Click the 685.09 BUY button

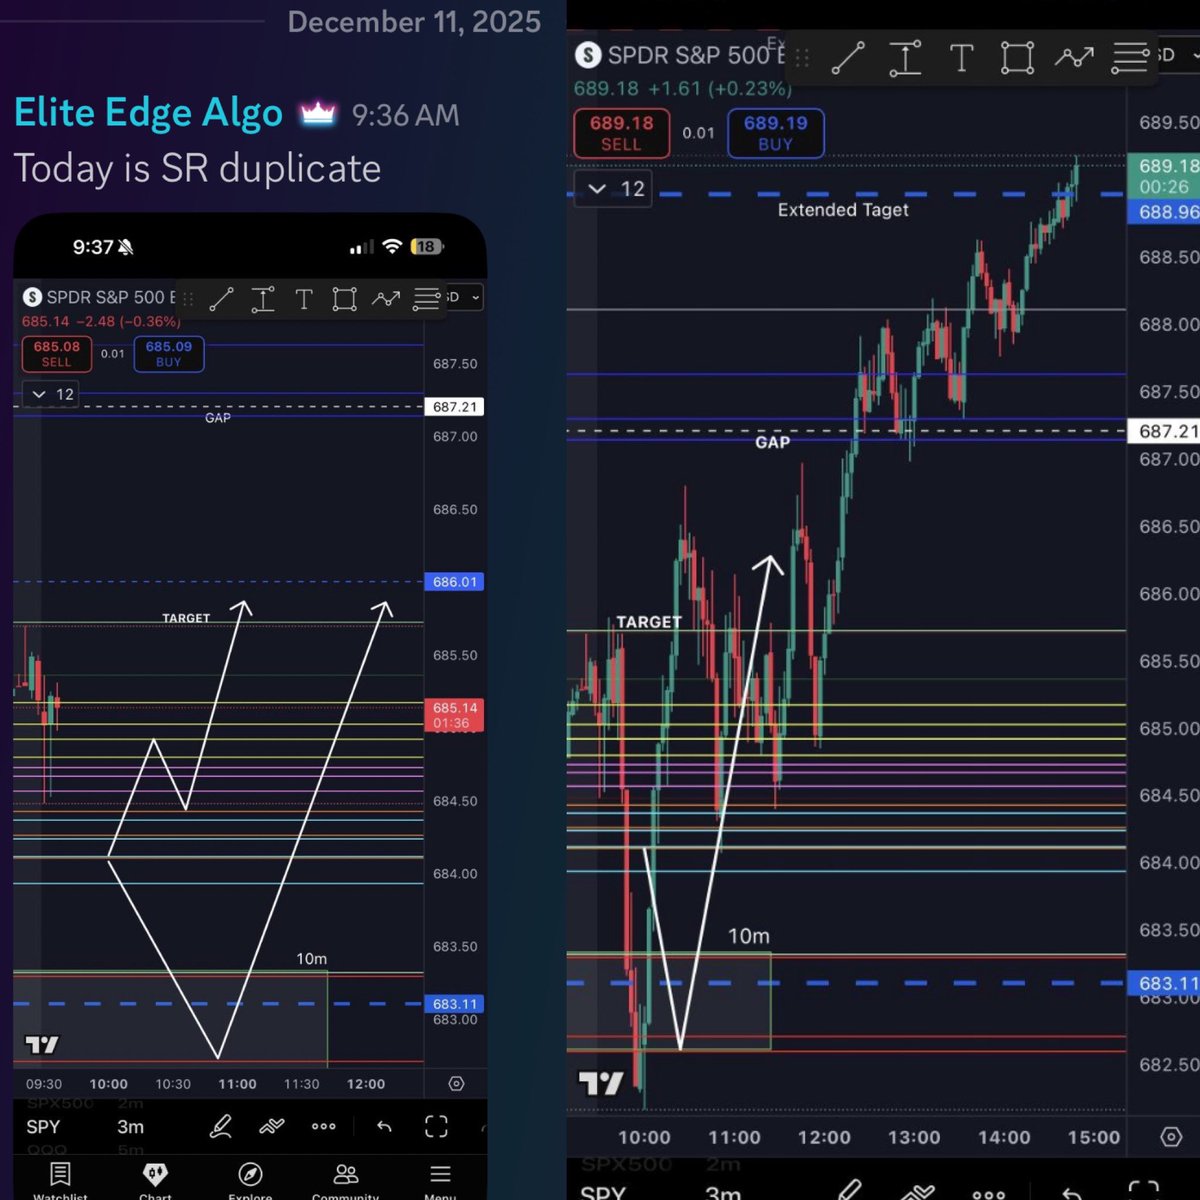pos(169,354)
